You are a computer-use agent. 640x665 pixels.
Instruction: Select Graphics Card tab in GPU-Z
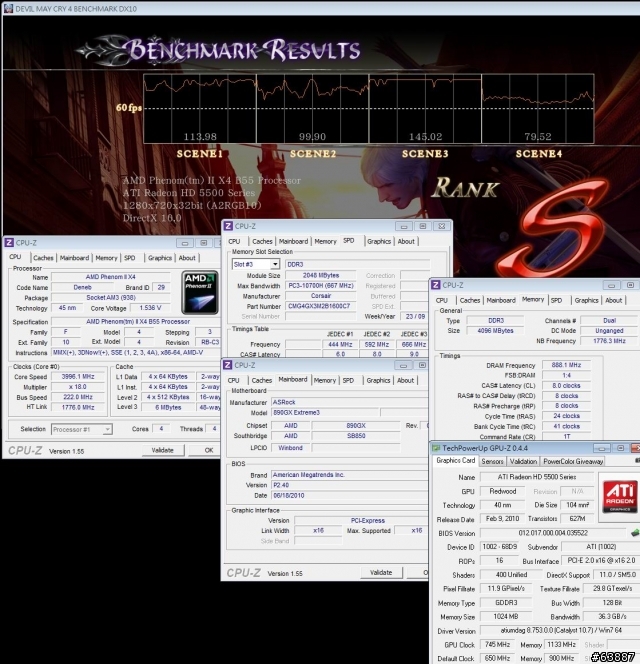[456, 461]
